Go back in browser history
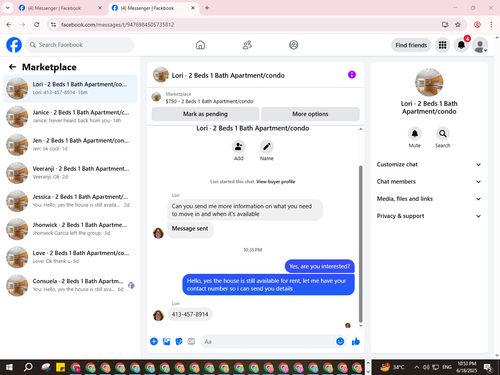Viewport: 500px width, 375px height. click(x=9, y=24)
